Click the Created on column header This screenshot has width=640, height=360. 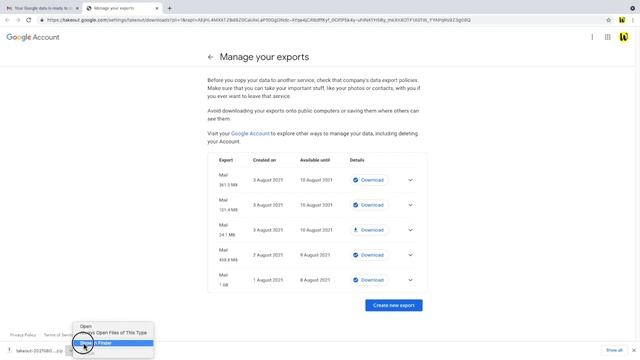click(264, 160)
